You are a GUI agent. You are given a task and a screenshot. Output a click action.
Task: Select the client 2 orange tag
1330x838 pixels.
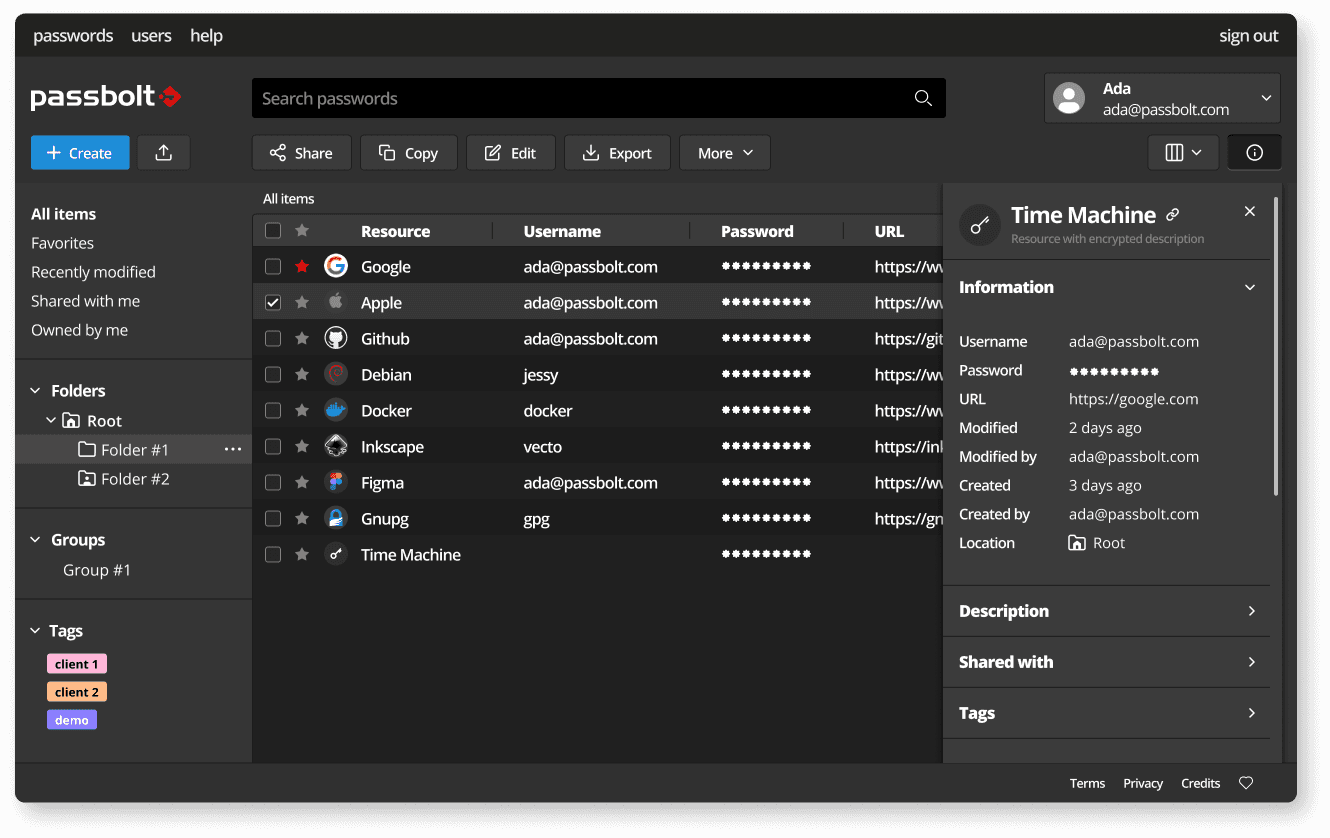(77, 692)
